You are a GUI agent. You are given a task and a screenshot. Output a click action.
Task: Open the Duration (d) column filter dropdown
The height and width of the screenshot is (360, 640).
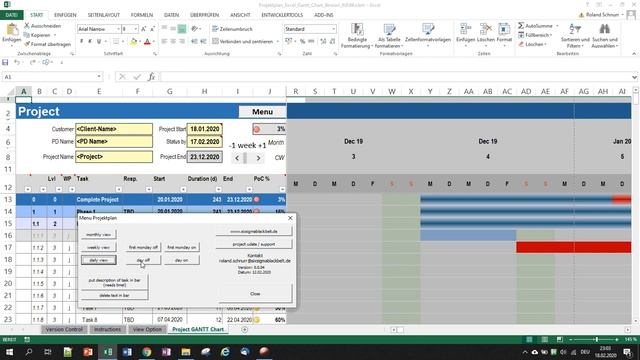(x=218, y=189)
